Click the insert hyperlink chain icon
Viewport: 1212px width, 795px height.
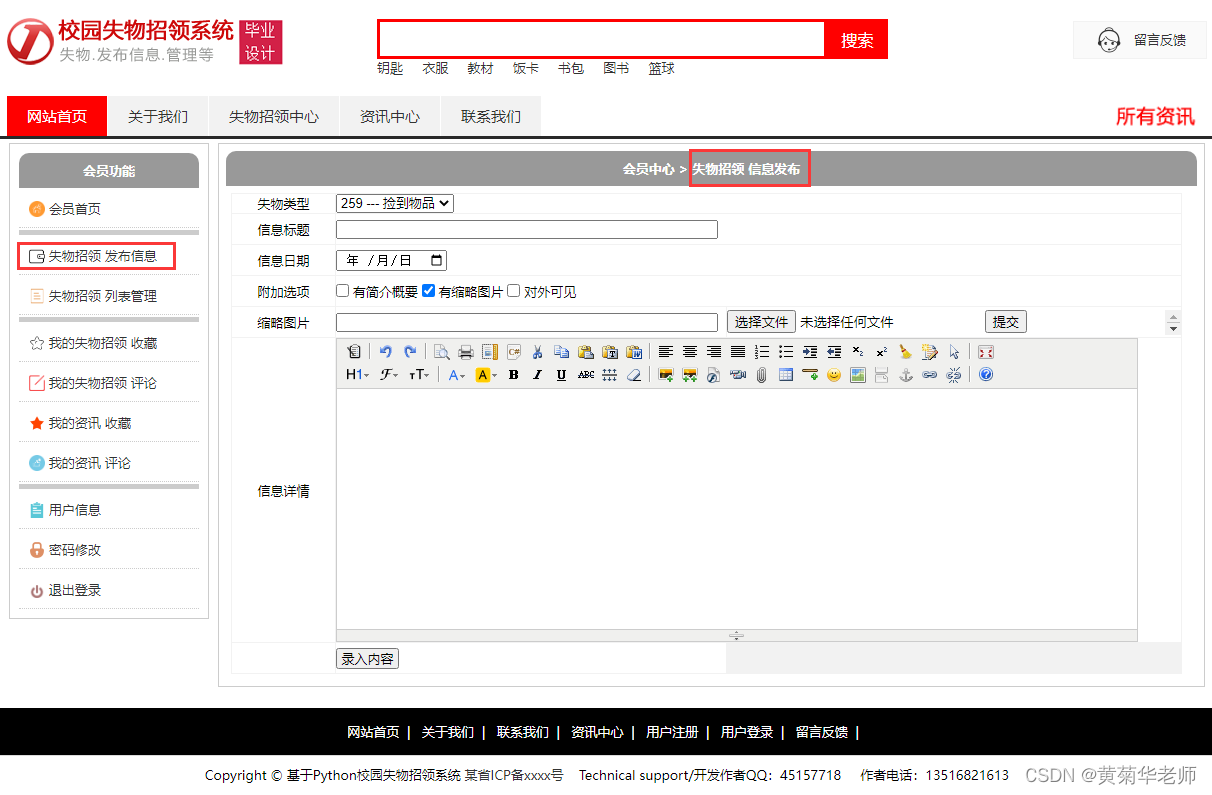pos(930,373)
